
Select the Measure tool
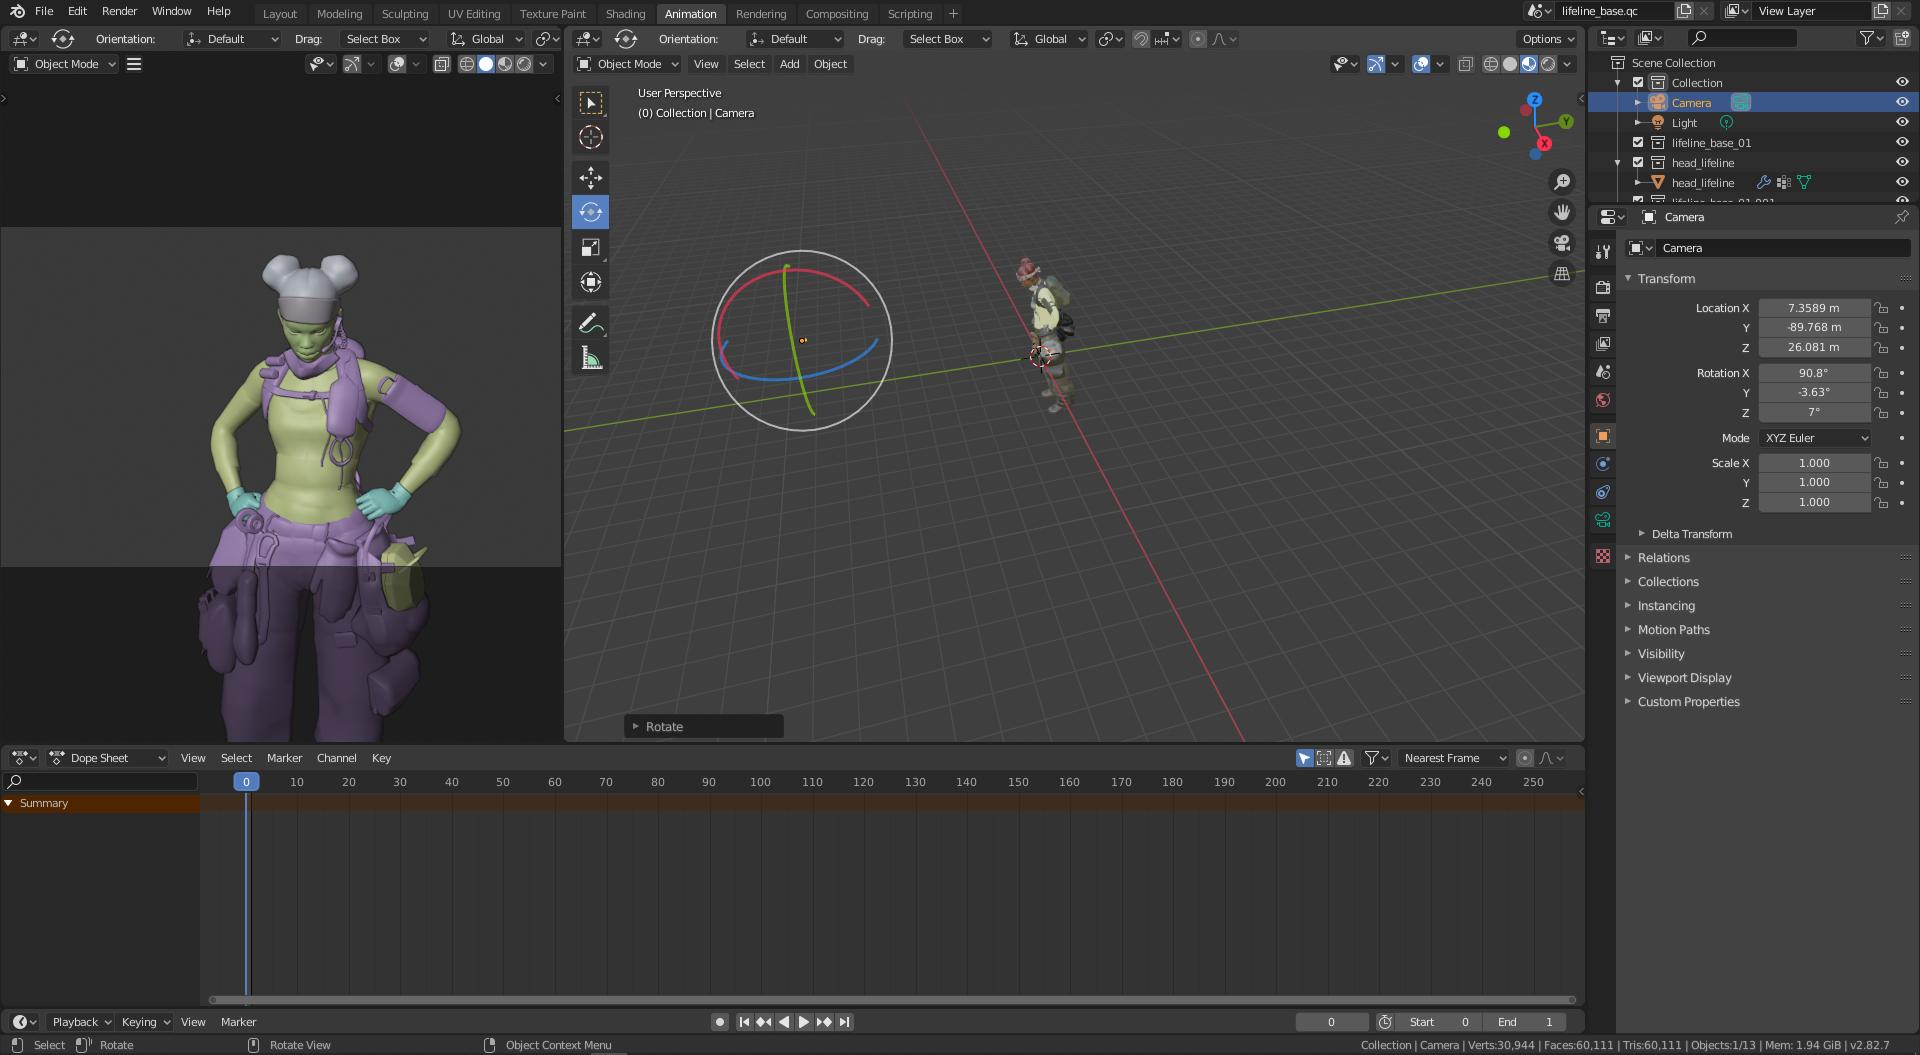pyautogui.click(x=591, y=357)
